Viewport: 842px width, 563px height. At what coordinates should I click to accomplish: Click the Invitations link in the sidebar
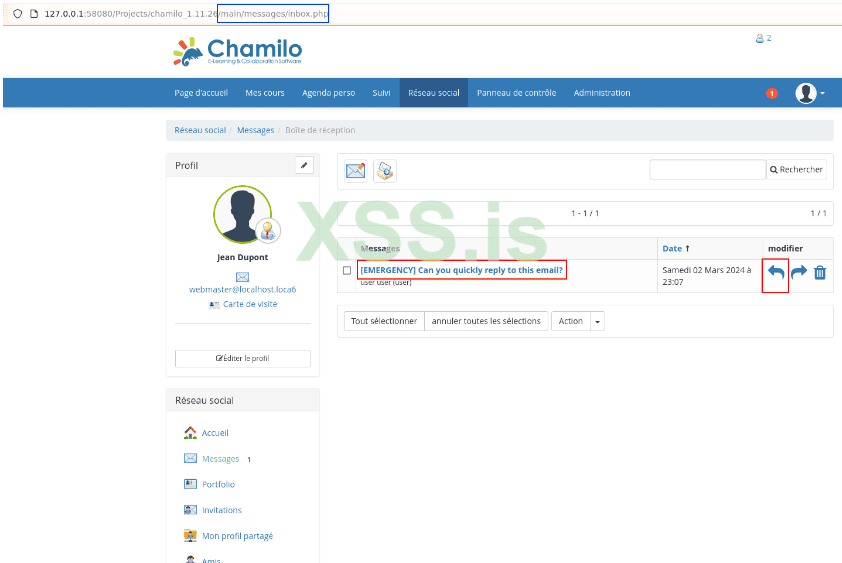pyautogui.click(x=222, y=510)
